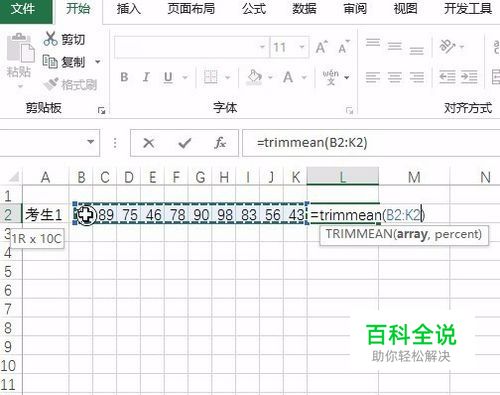The height and width of the screenshot is (395, 500).
Task: Switch to 页面布局 tab
Action: (191, 9)
